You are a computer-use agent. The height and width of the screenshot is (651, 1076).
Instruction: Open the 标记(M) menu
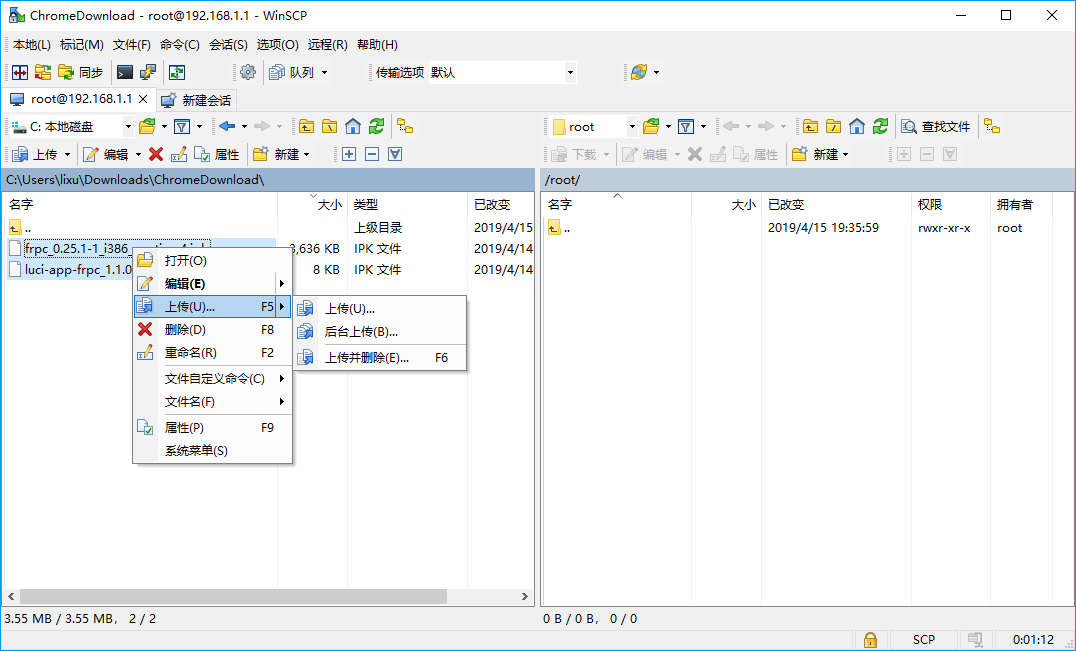click(x=82, y=45)
